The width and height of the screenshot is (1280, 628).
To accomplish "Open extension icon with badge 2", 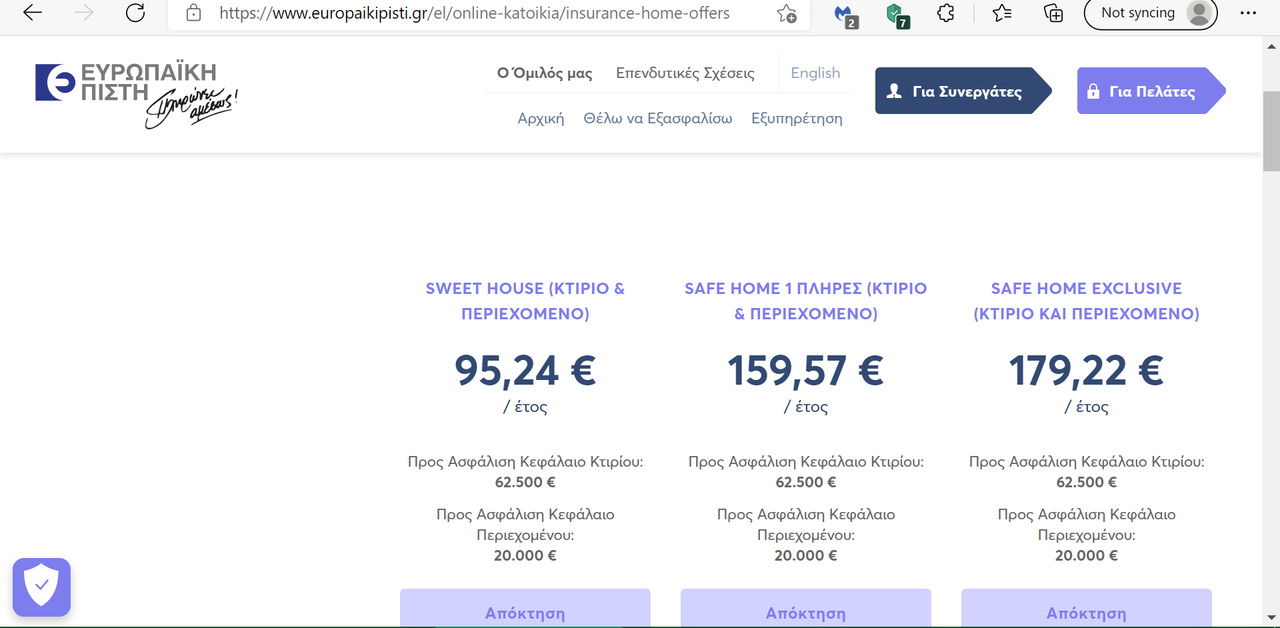I will [846, 14].
